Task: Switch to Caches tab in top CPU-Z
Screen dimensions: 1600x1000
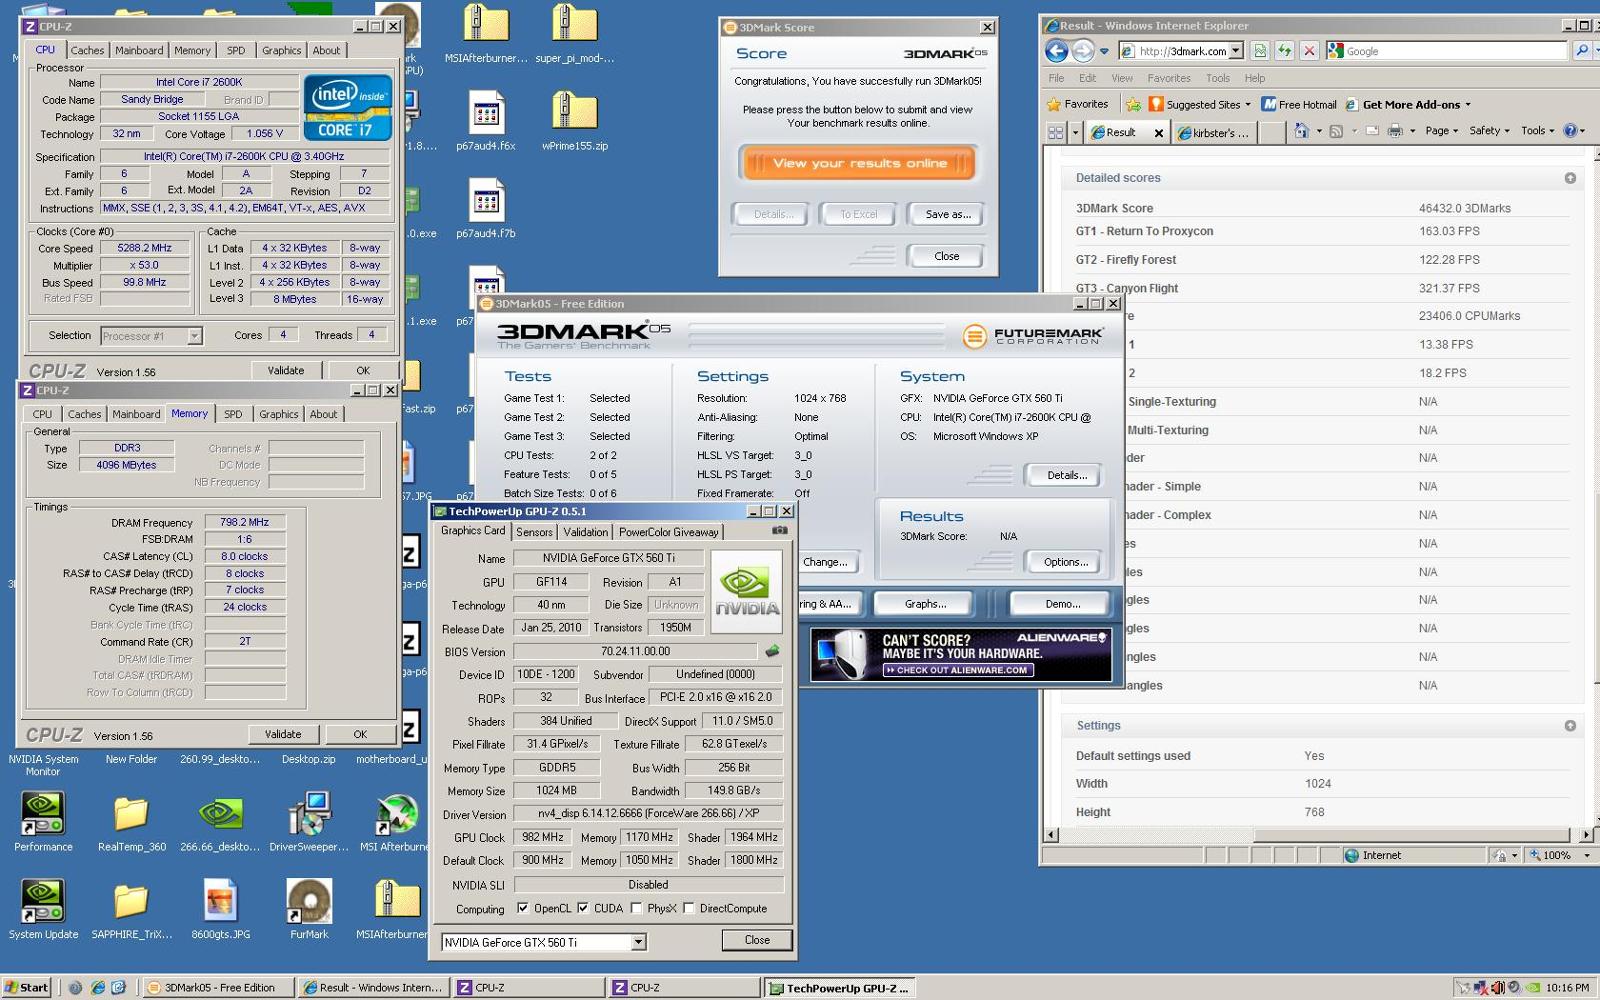Action: (87, 50)
